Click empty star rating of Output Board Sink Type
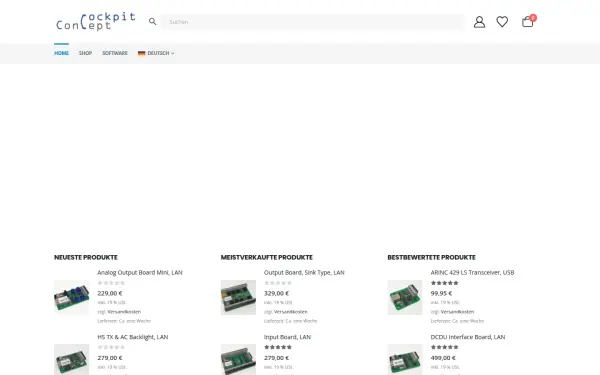This screenshot has width=600, height=375. pos(278,283)
